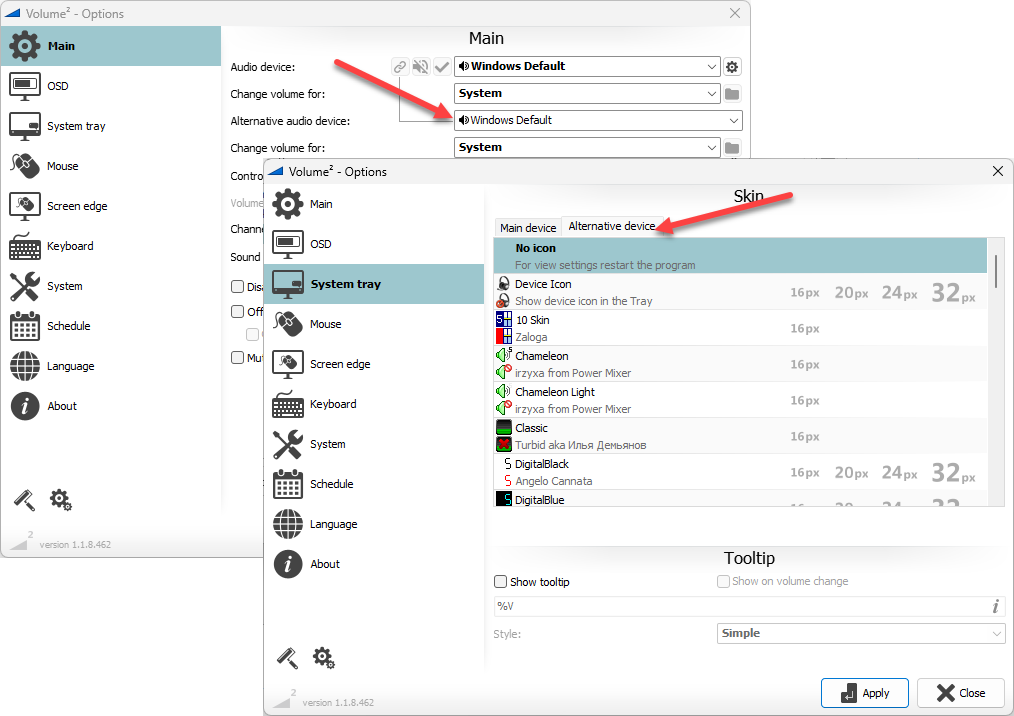Screen dimensions: 1014x716
Task: Click the muted speaker icon near Audio device
Action: click(421, 67)
